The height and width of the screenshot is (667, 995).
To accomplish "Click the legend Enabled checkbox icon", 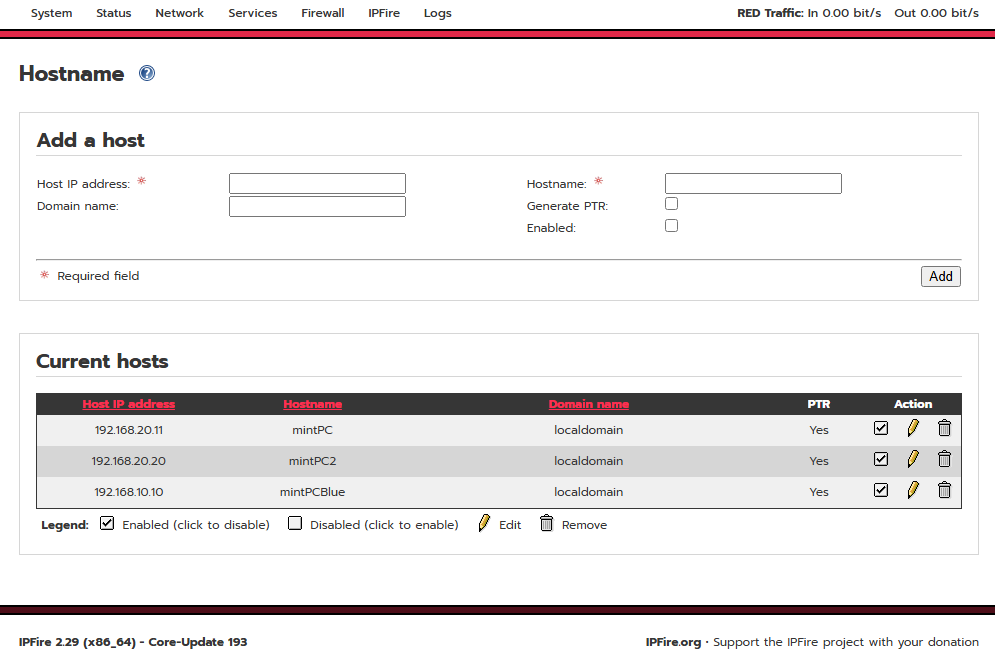I will click(x=107, y=523).
